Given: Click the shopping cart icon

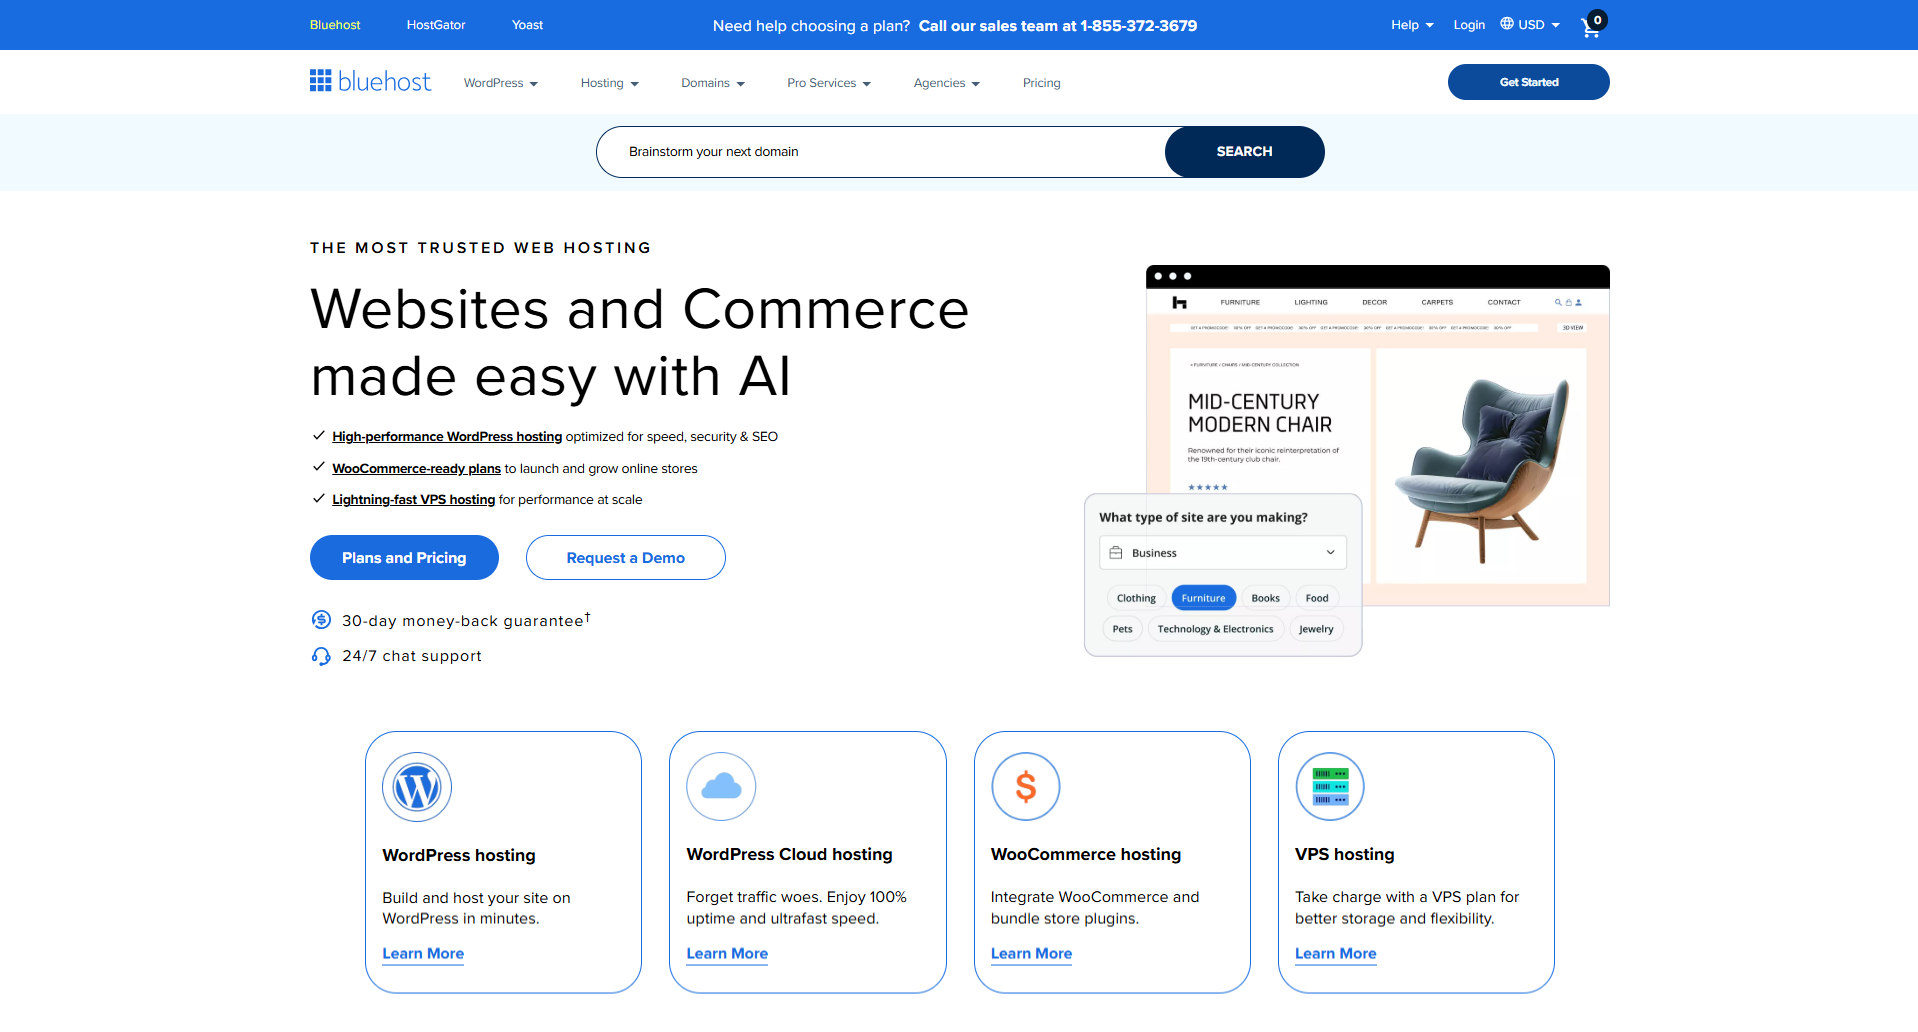Looking at the screenshot, I should [1591, 27].
